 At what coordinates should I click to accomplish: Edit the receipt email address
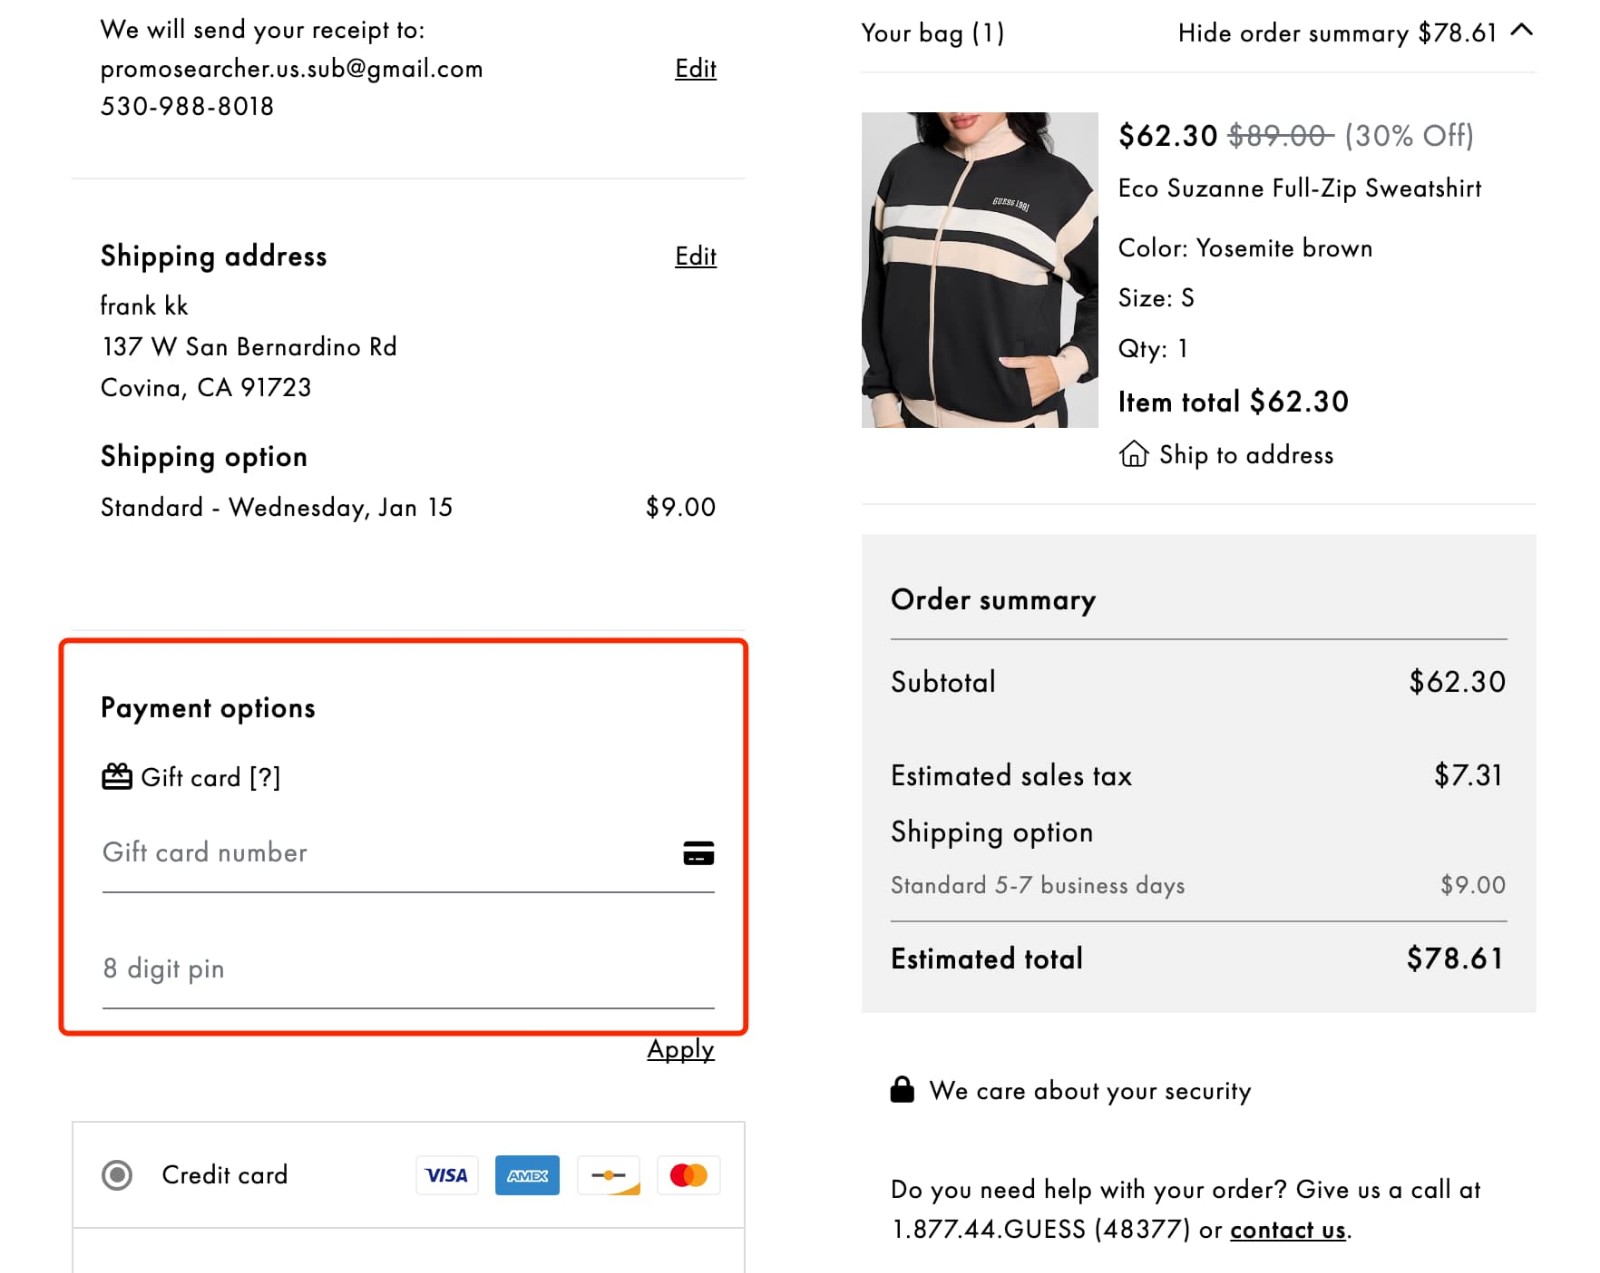[x=695, y=68]
